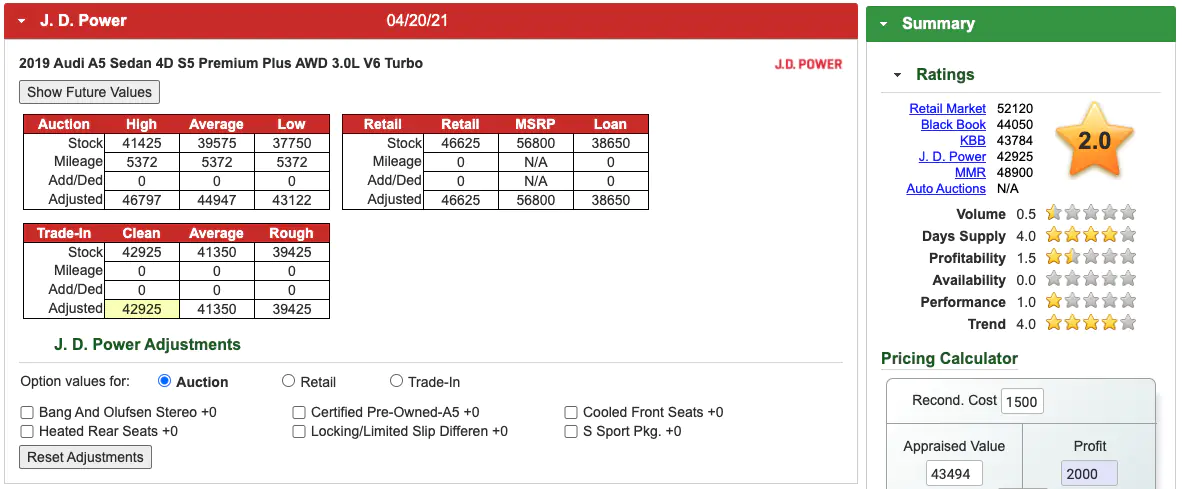This screenshot has width=1182, height=489.
Task: Open the KBB link
Action: 972,140
